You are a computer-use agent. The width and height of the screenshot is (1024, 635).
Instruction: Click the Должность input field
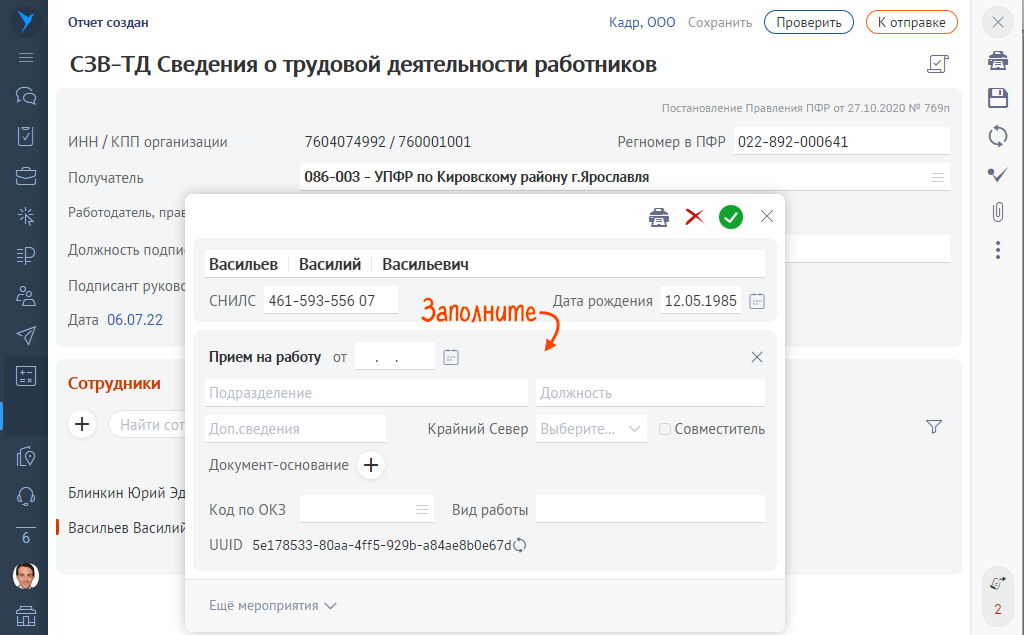click(x=650, y=393)
